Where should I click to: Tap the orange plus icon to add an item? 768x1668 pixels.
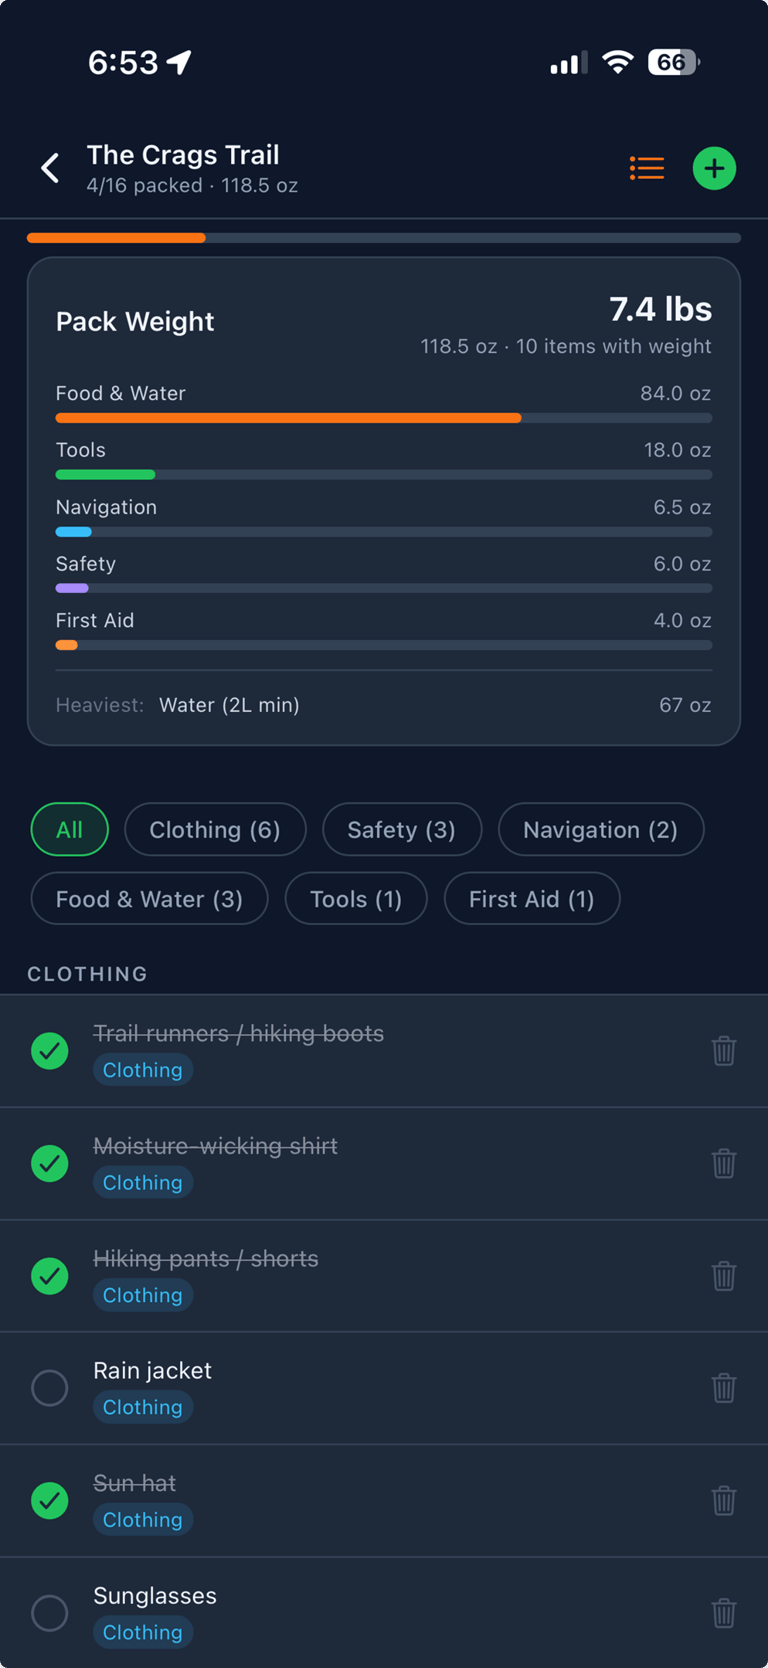point(714,168)
